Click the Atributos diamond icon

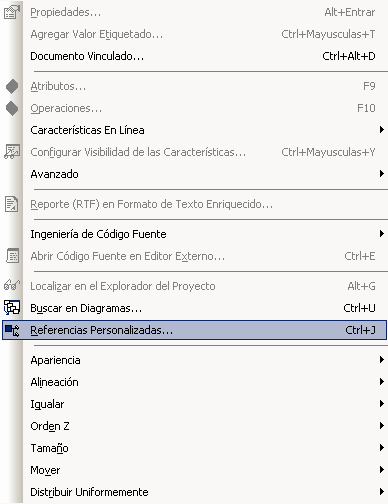coord(12,86)
